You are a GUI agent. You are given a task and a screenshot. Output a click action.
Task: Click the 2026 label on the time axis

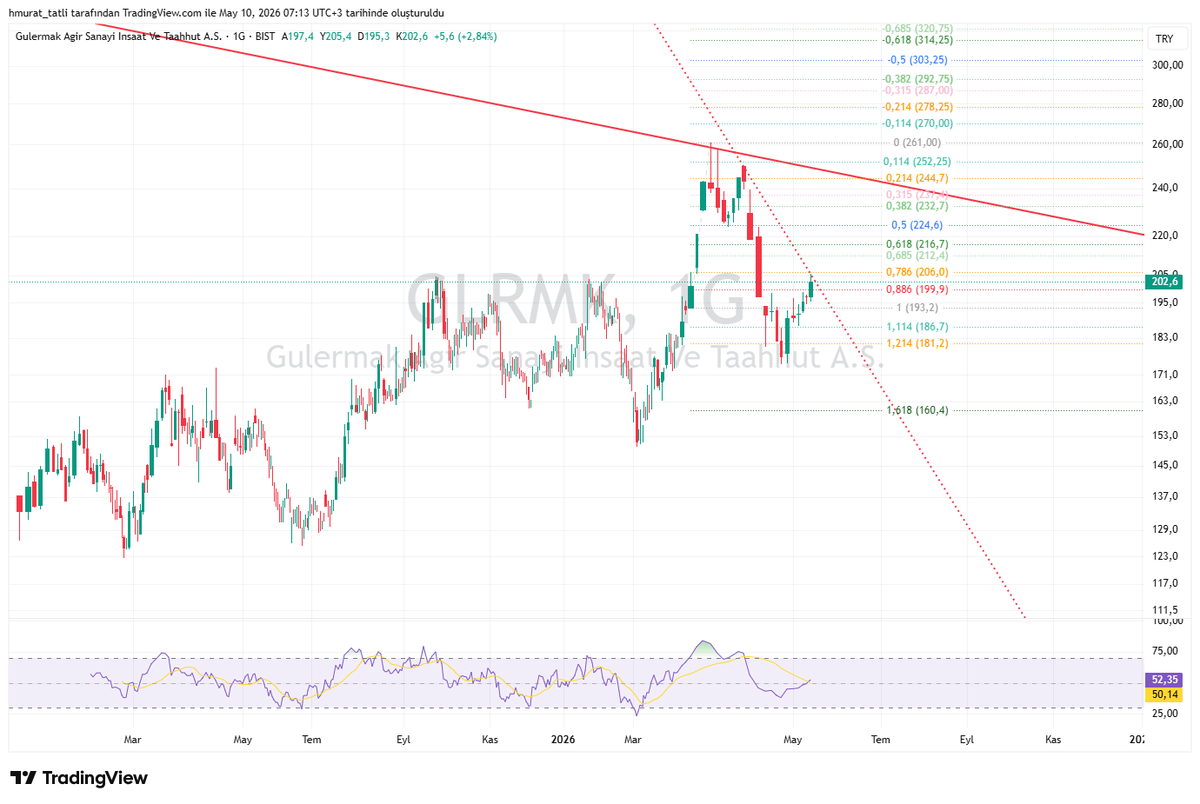(563, 740)
